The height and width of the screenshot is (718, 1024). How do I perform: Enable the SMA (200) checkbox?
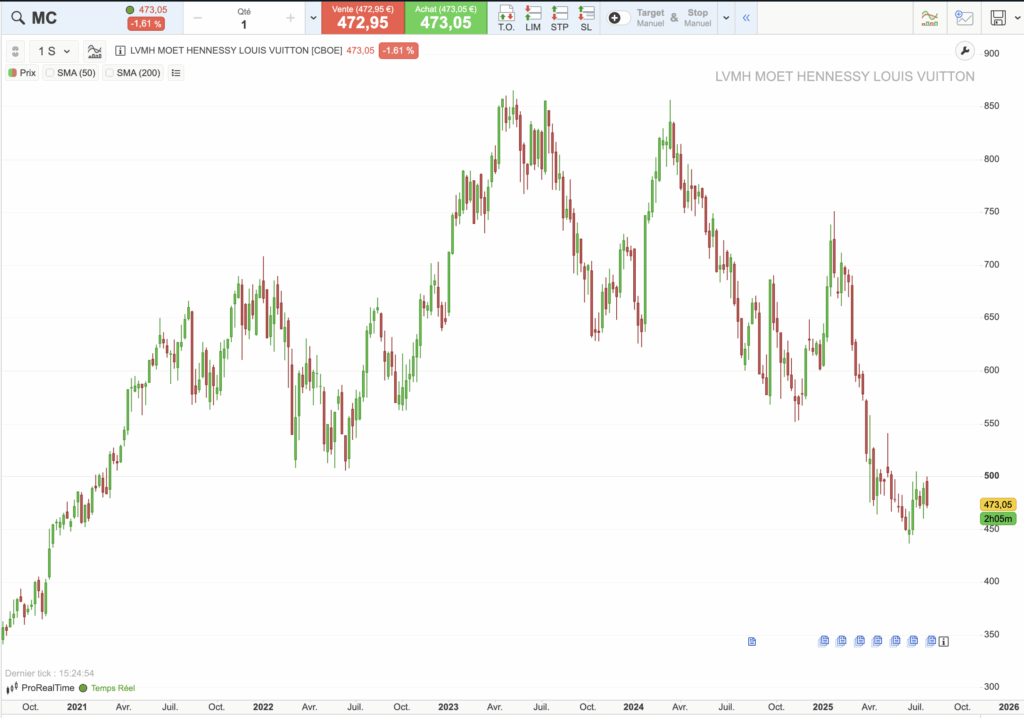pyautogui.click(x=110, y=73)
